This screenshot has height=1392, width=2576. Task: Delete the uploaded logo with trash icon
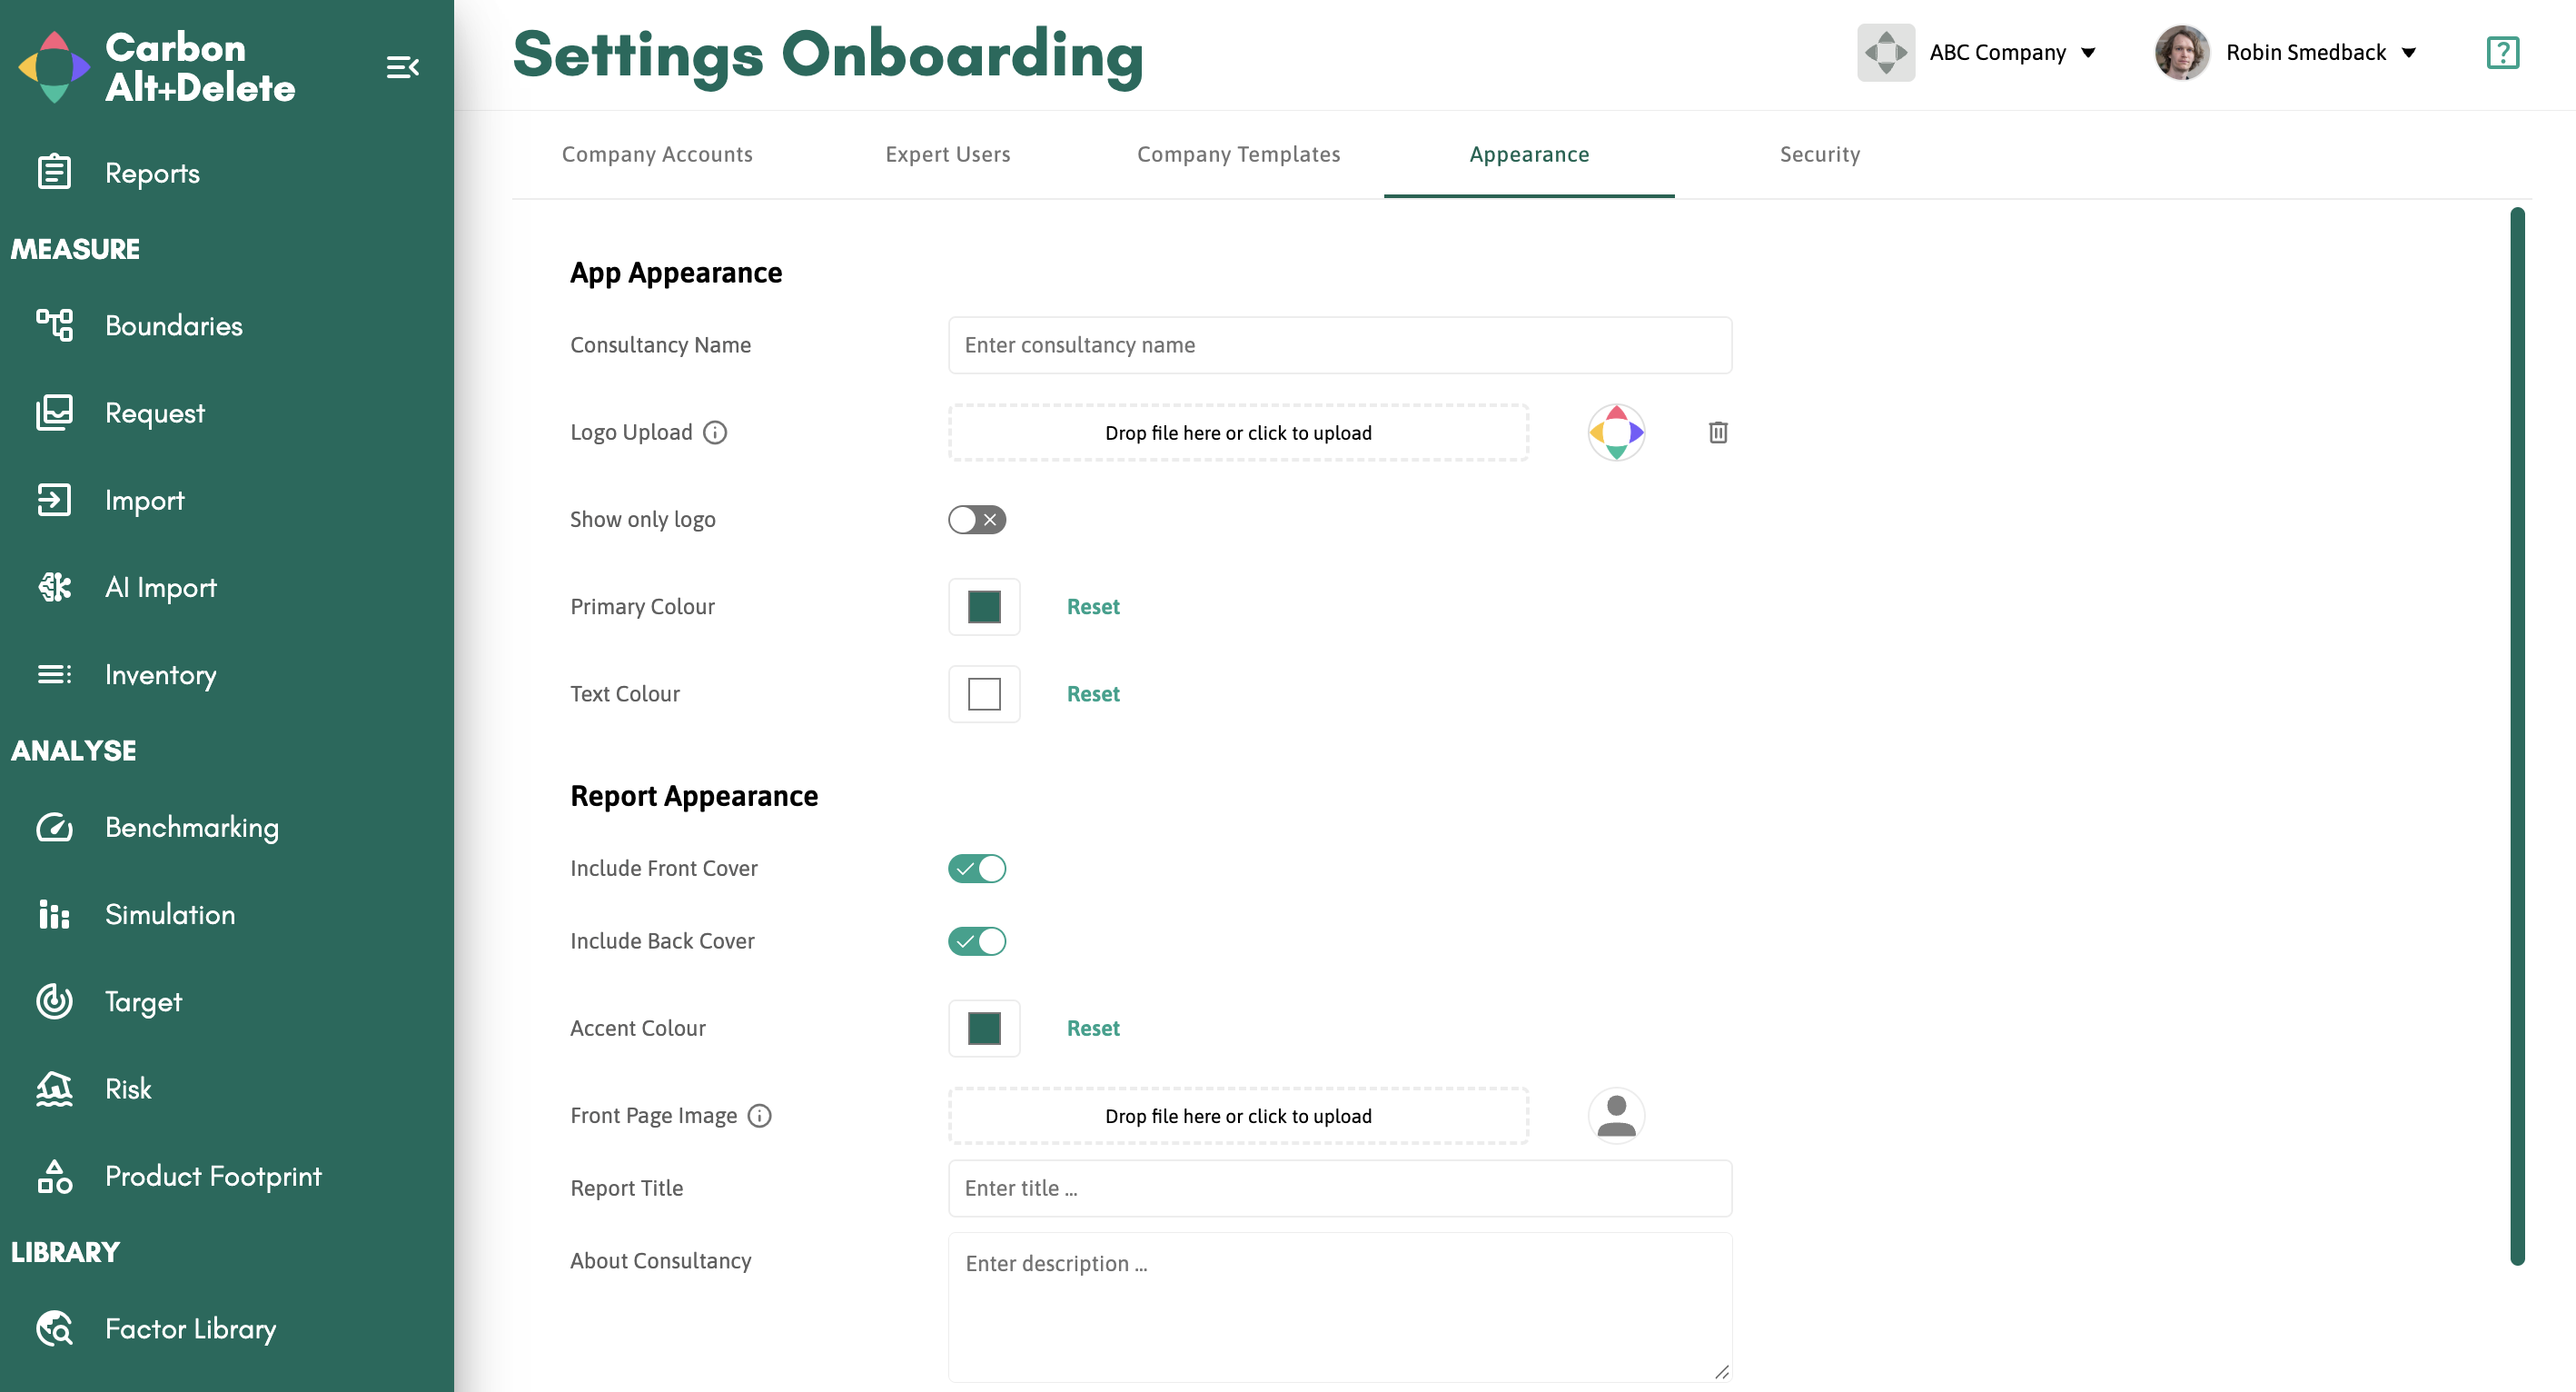click(1717, 432)
